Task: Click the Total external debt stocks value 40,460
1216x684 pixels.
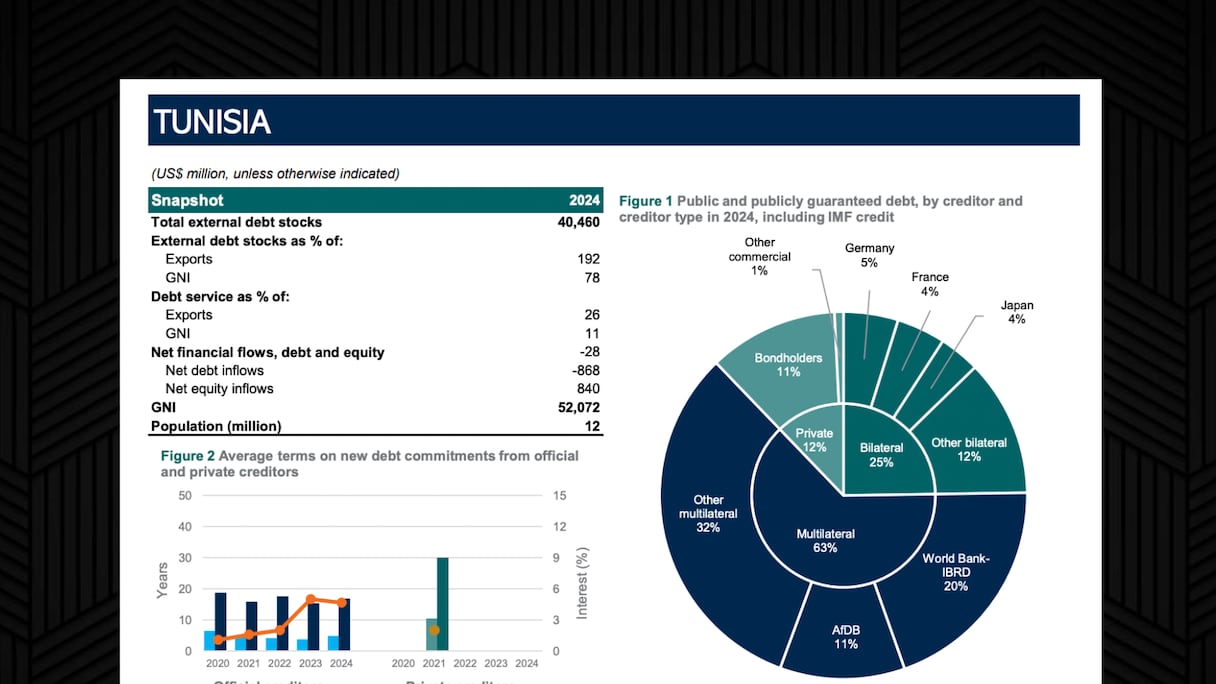Action: (578, 222)
